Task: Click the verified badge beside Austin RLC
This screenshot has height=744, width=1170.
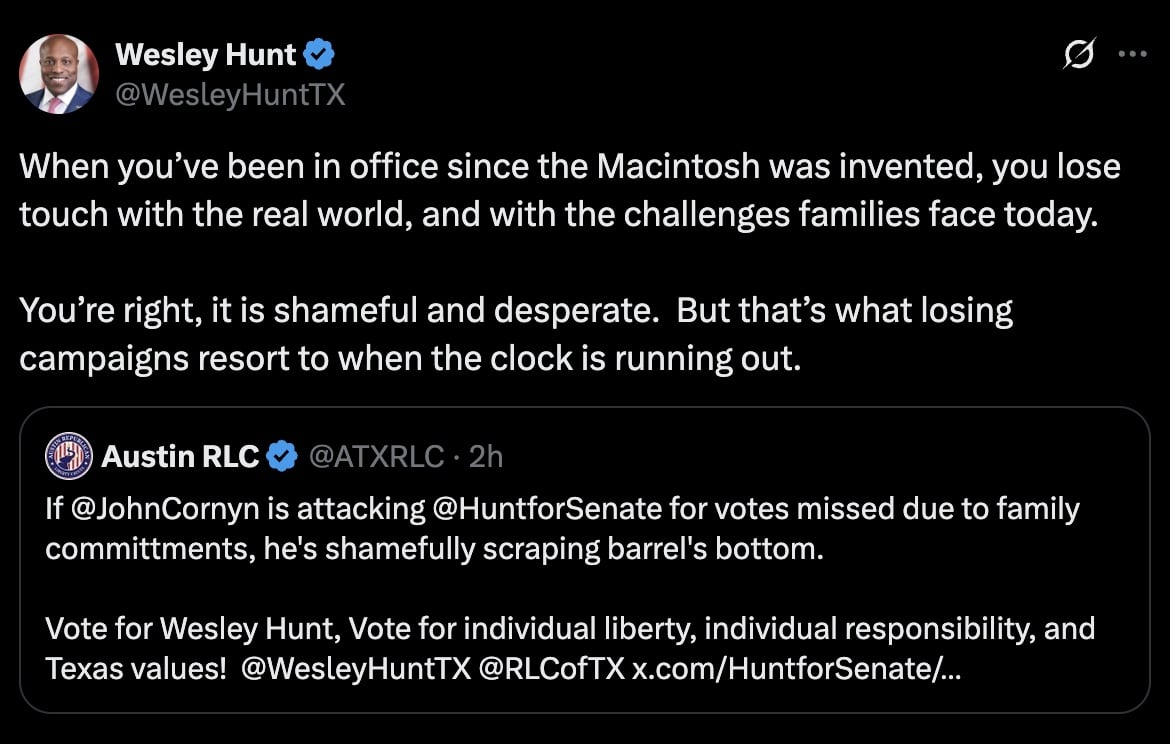Action: pyautogui.click(x=283, y=457)
